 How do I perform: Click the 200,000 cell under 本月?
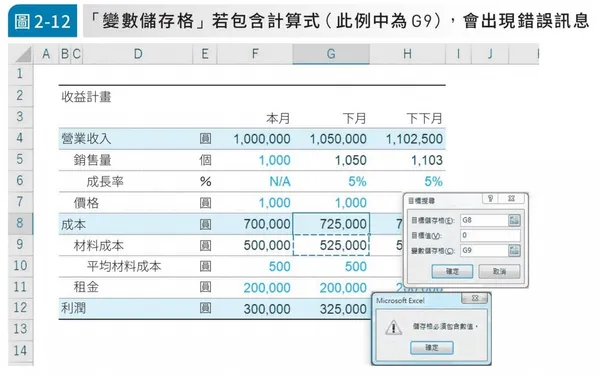coord(267,288)
